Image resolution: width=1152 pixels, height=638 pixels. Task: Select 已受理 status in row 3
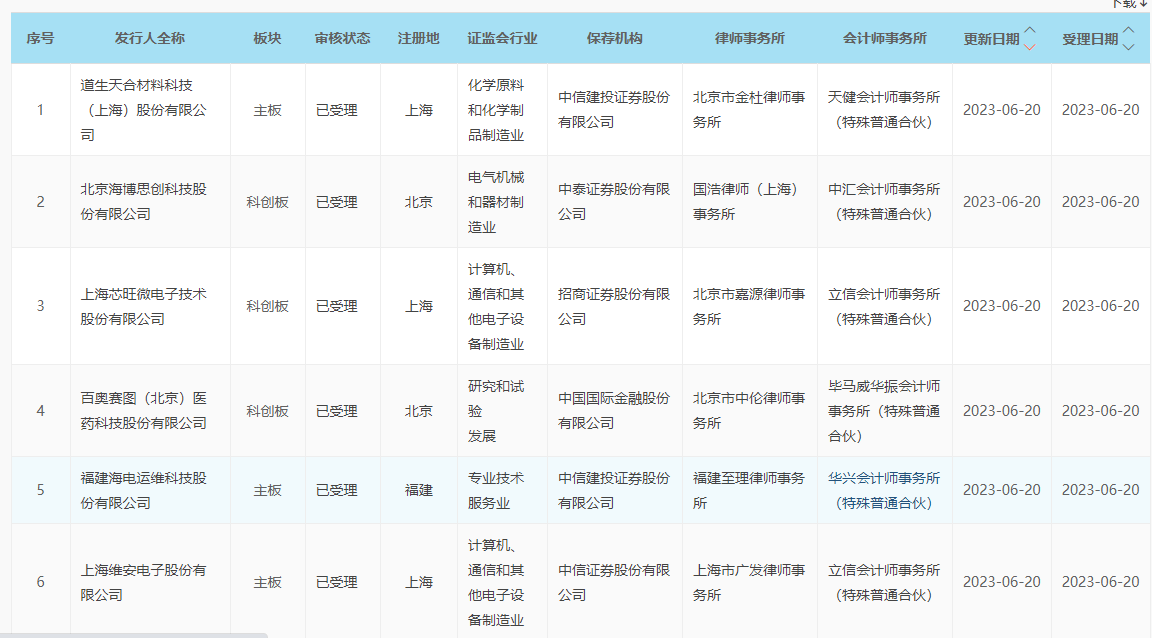click(x=336, y=307)
